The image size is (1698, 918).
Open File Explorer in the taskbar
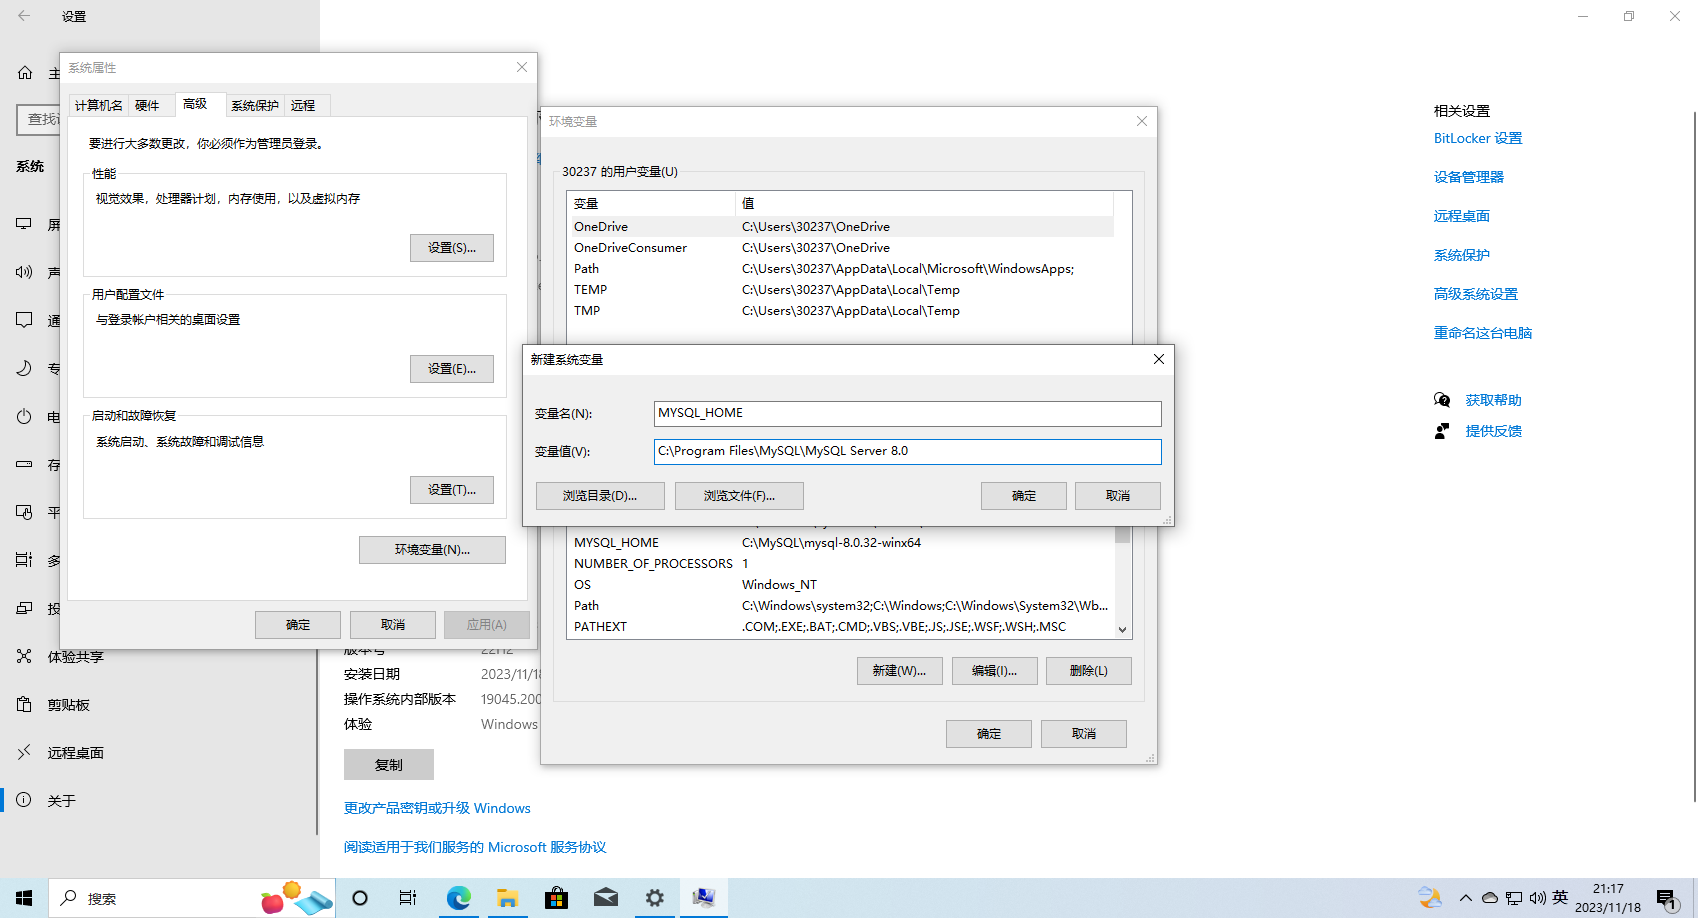point(508,898)
